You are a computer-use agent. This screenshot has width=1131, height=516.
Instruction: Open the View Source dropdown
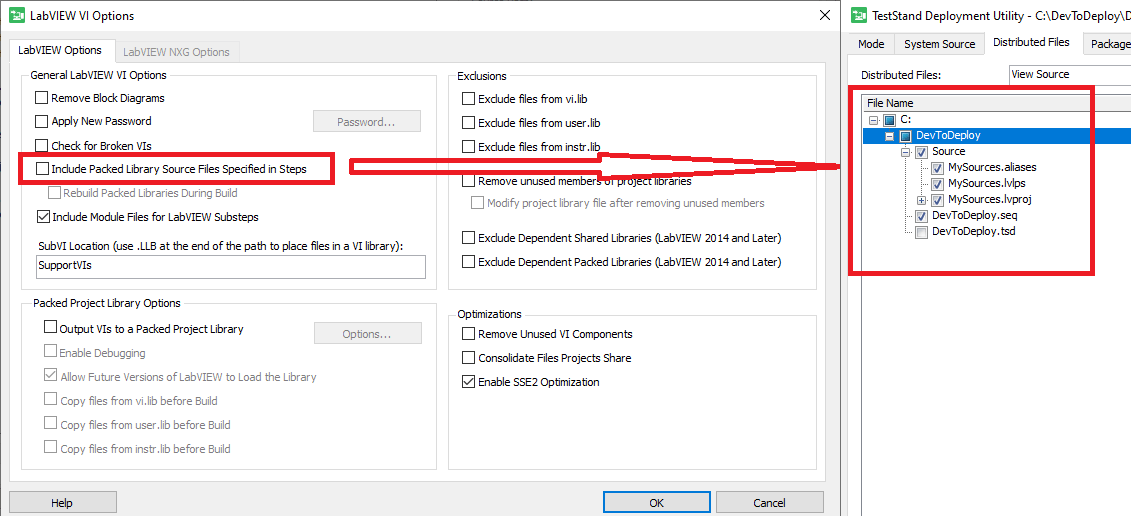(x=1069, y=74)
